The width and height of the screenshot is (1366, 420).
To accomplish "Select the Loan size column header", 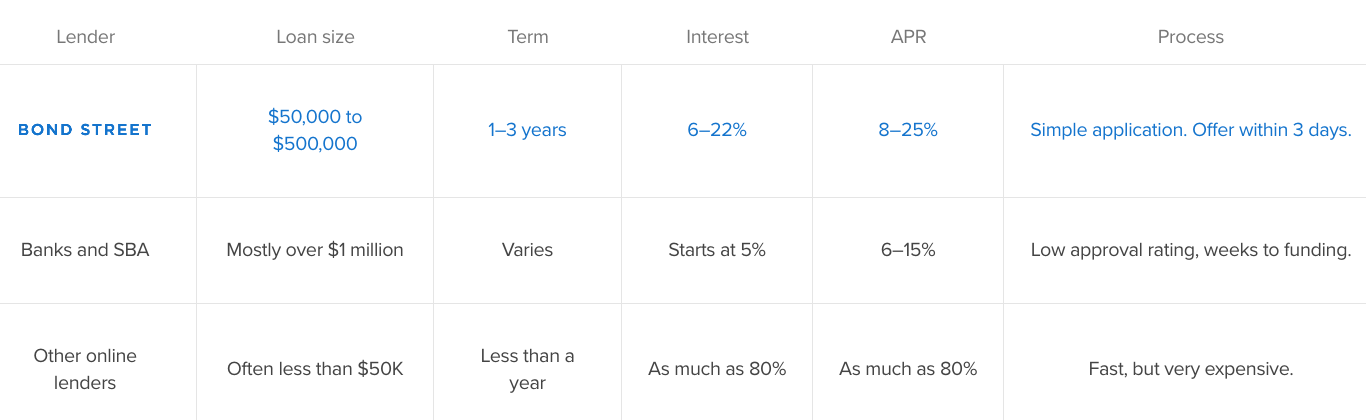I will click(315, 37).
